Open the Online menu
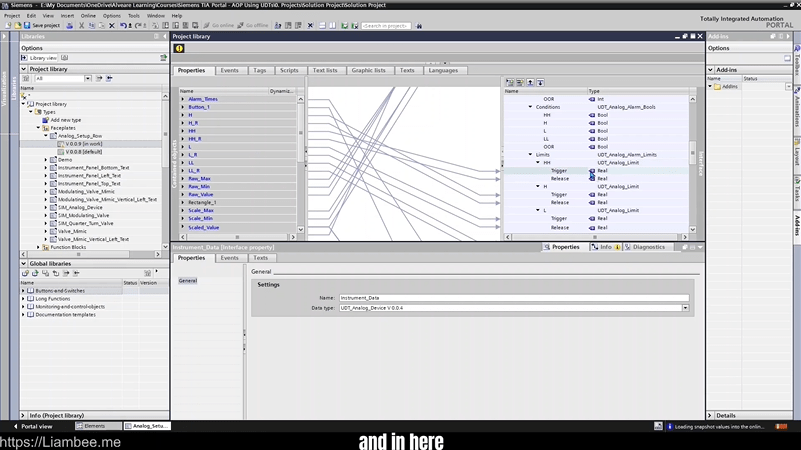801x450 pixels. tap(88, 16)
